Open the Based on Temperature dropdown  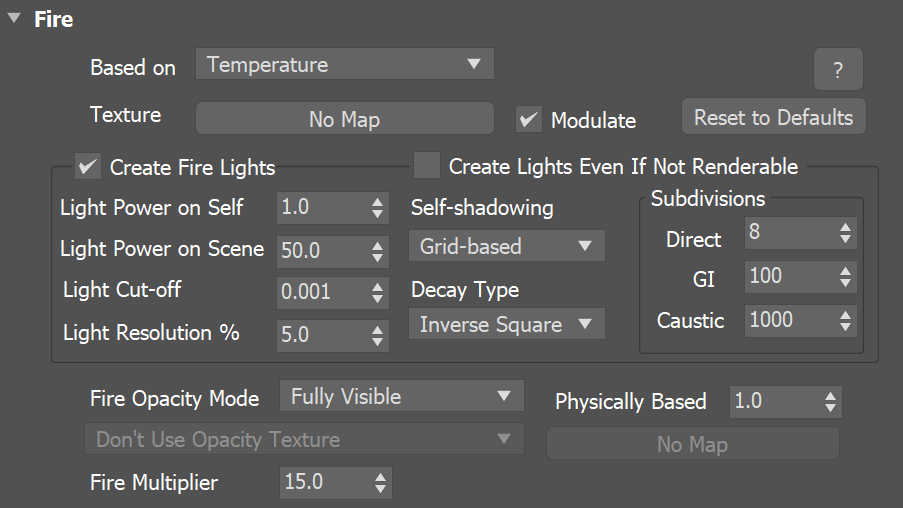click(x=344, y=64)
